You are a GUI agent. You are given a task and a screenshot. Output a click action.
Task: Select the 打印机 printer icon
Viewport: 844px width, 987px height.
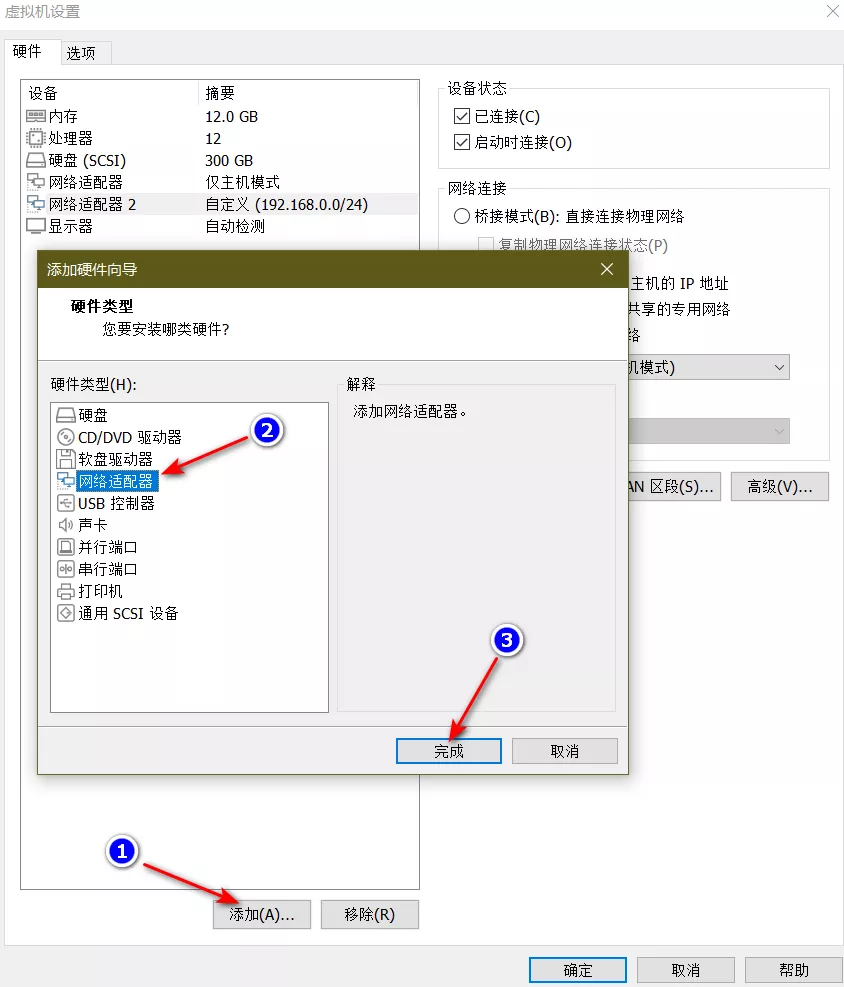coord(66,591)
